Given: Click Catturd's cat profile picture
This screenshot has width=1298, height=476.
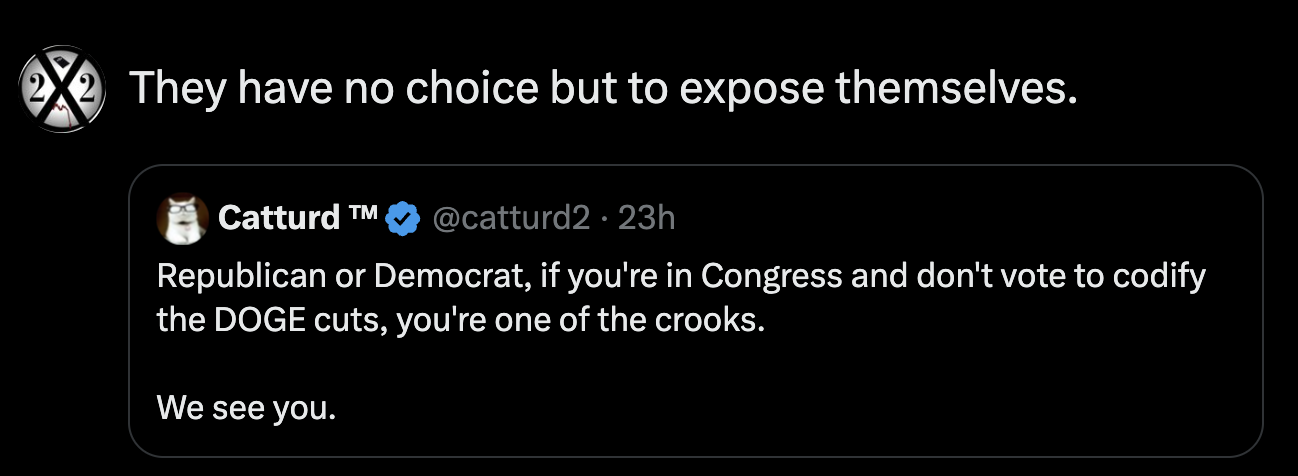Looking at the screenshot, I should (x=183, y=218).
